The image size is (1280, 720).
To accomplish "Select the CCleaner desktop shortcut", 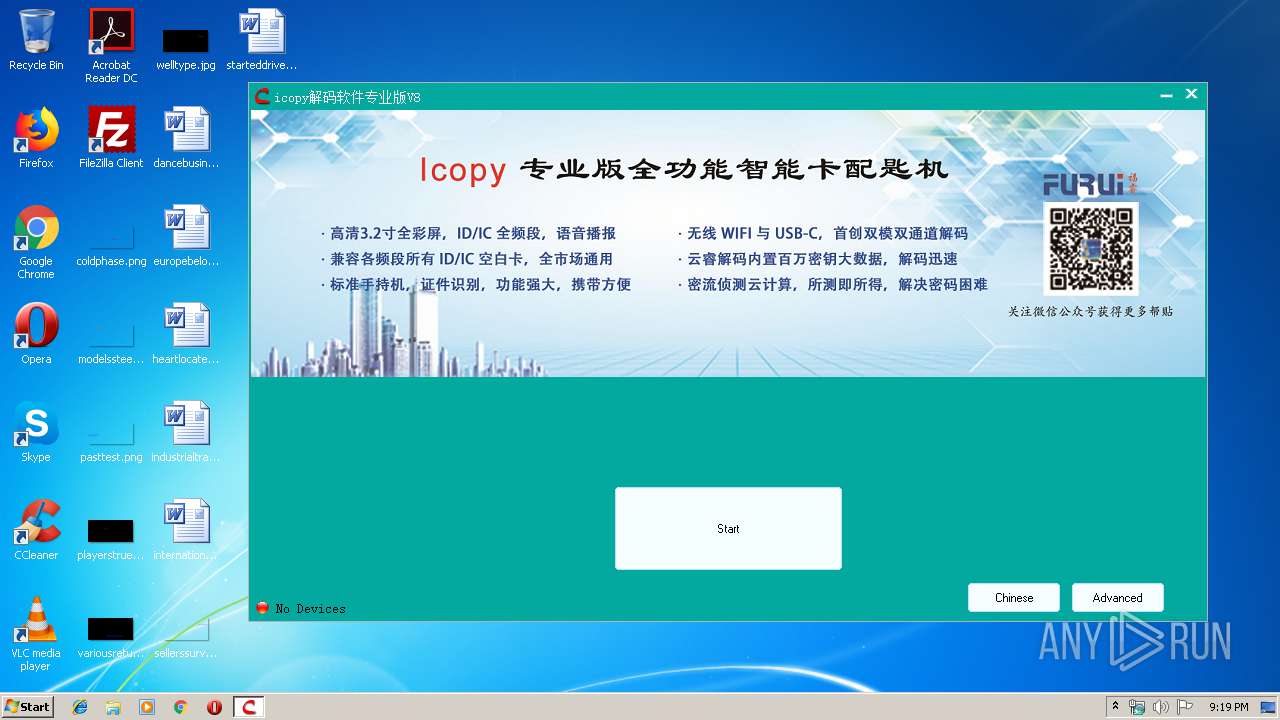I will 36,530.
